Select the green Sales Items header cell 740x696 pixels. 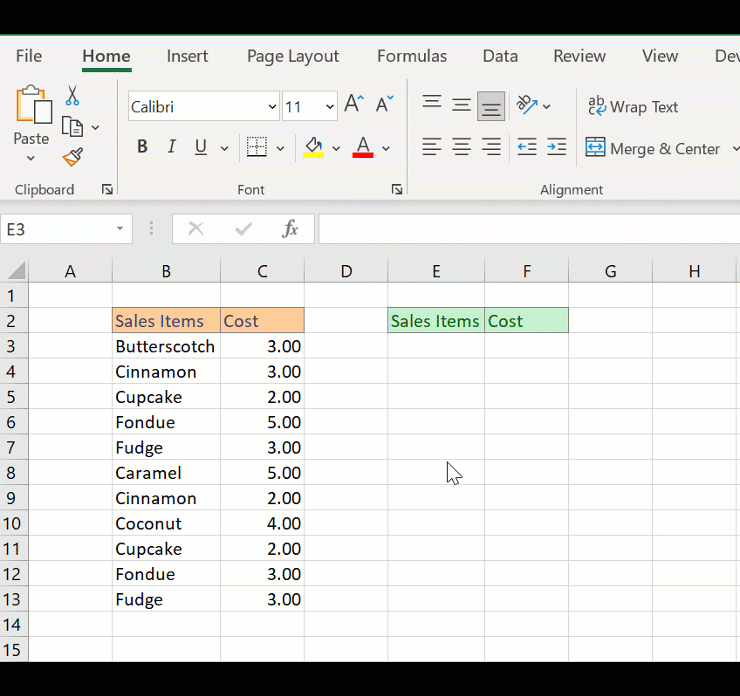pos(436,320)
